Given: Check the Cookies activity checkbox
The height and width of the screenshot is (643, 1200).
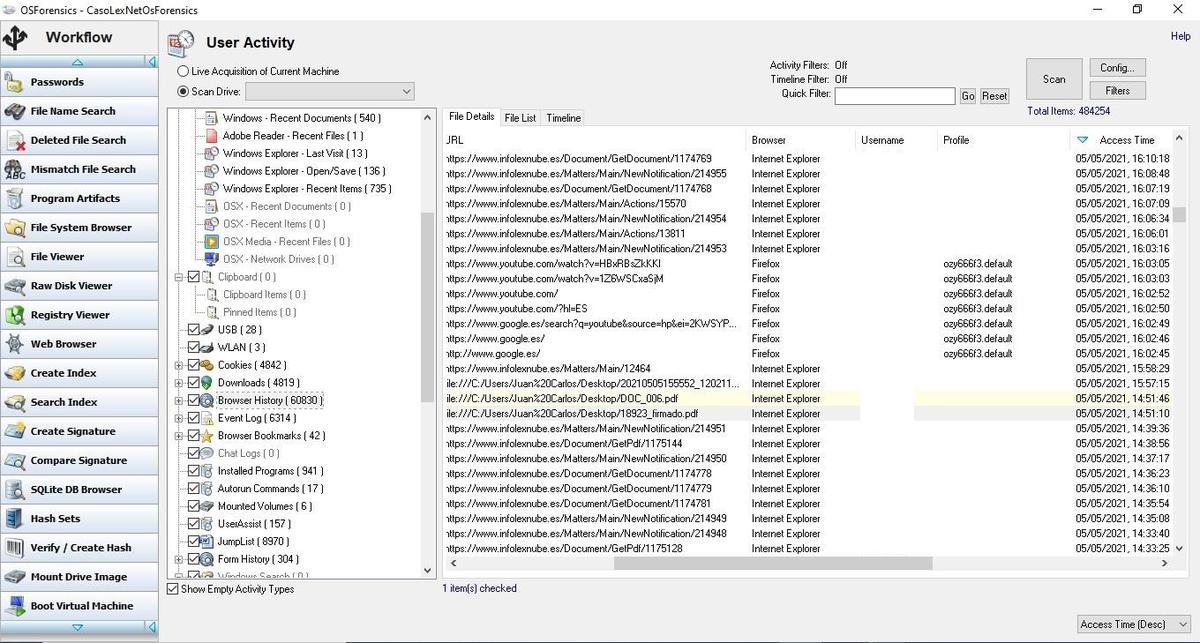Looking at the screenshot, I should pyautogui.click(x=194, y=365).
